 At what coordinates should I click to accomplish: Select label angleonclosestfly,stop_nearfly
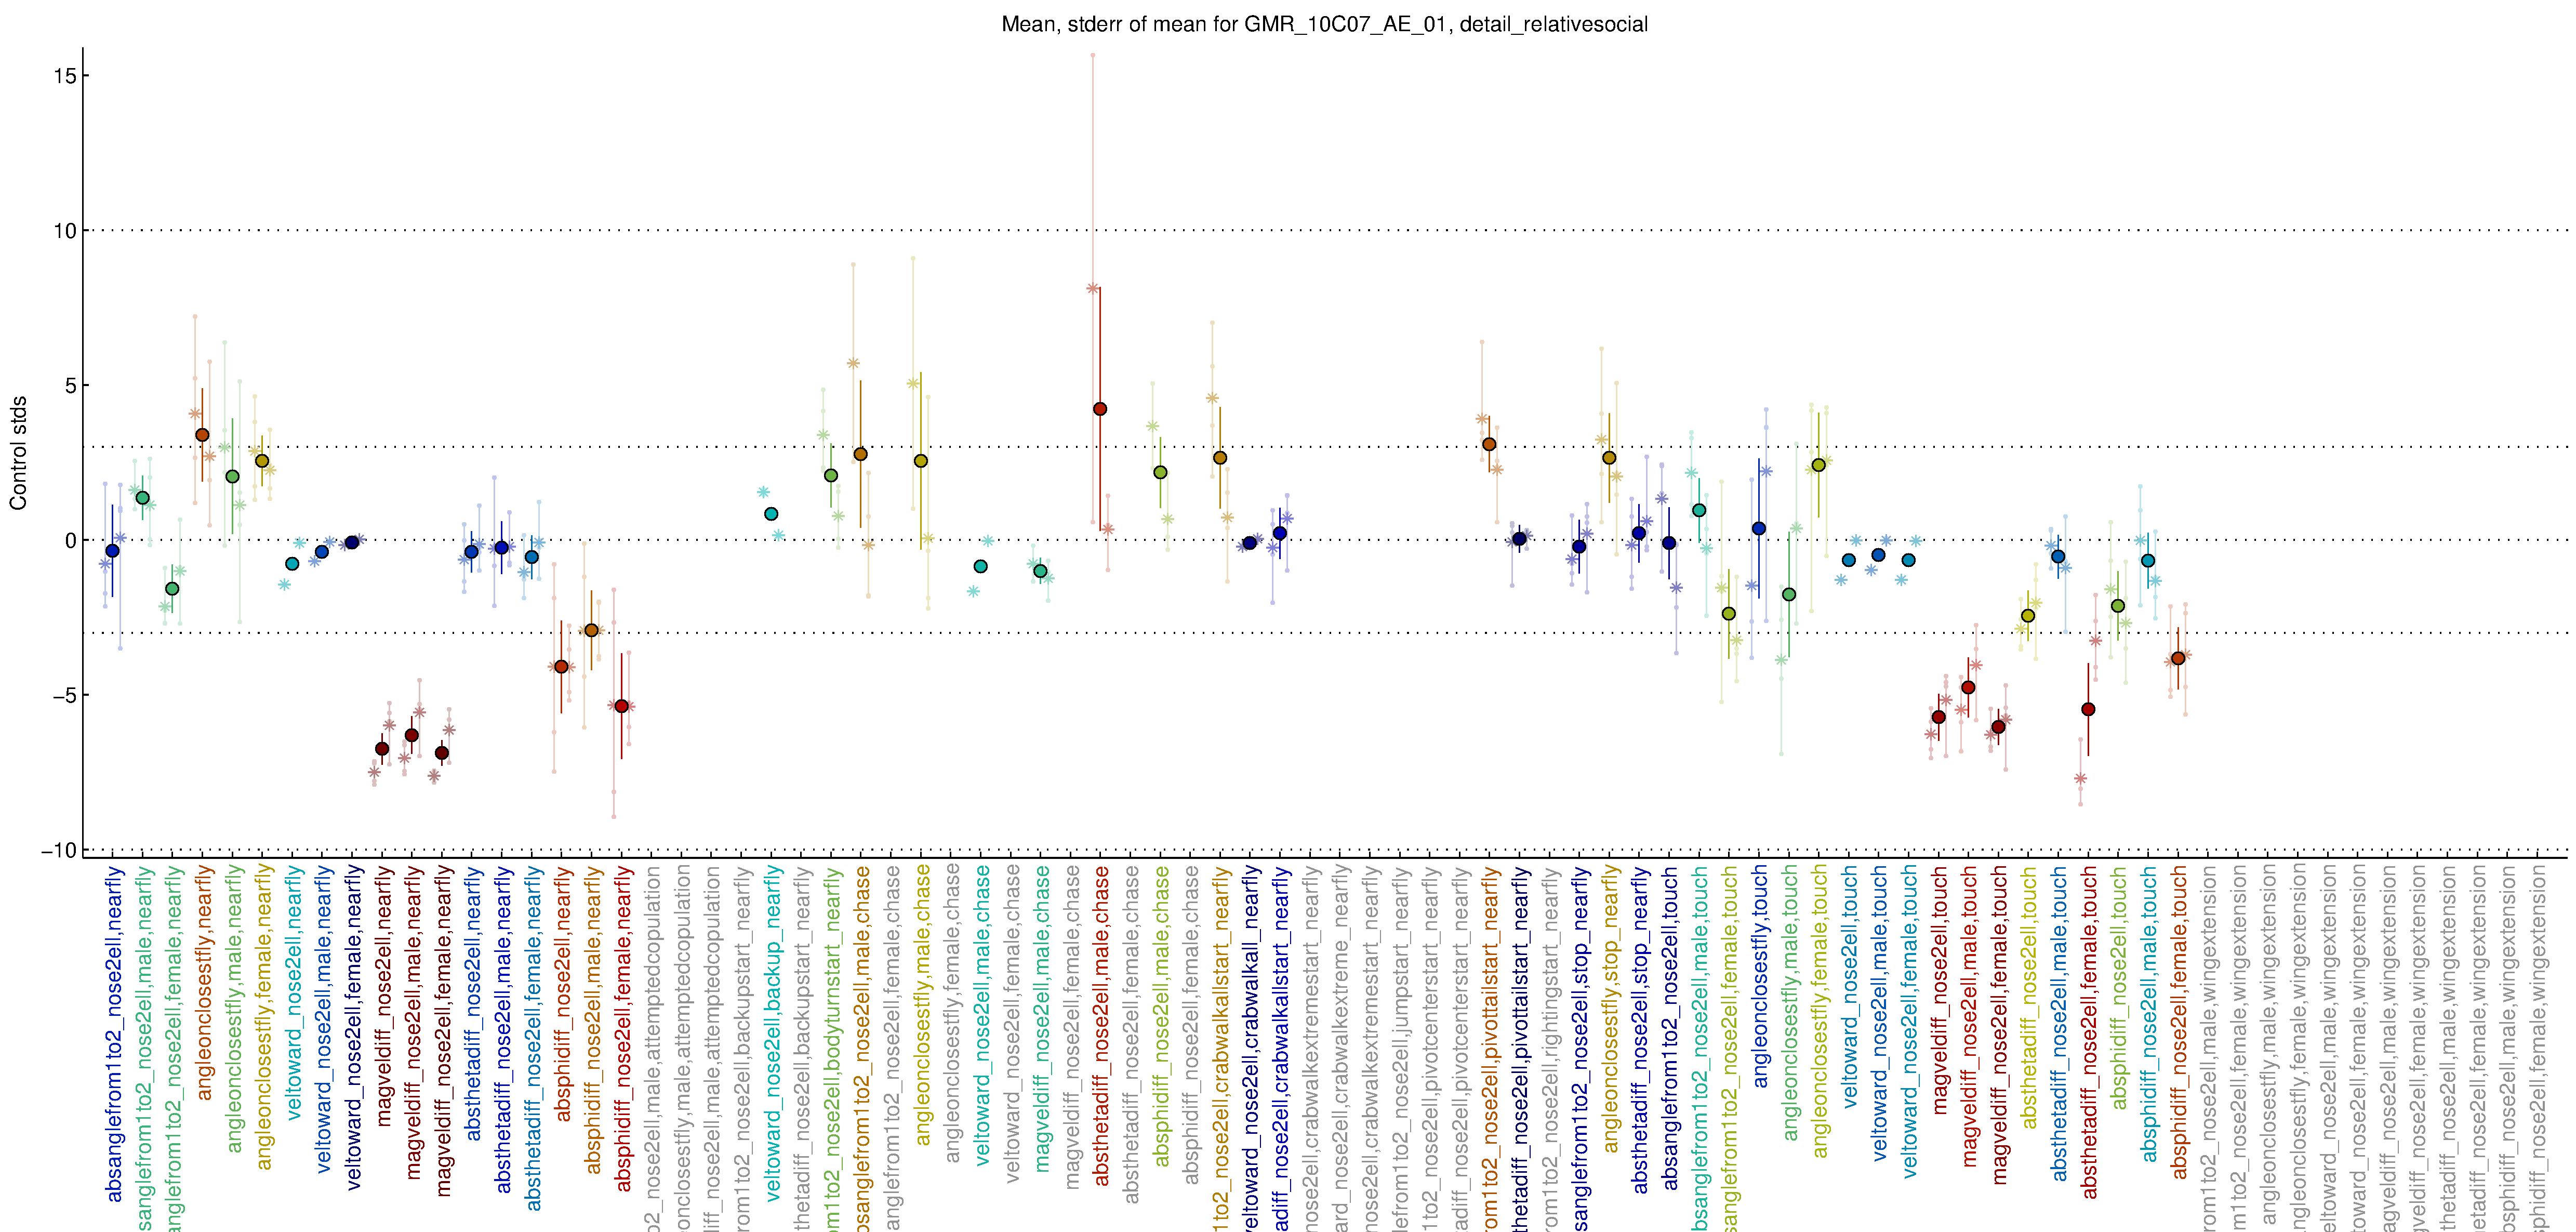[1611, 1009]
